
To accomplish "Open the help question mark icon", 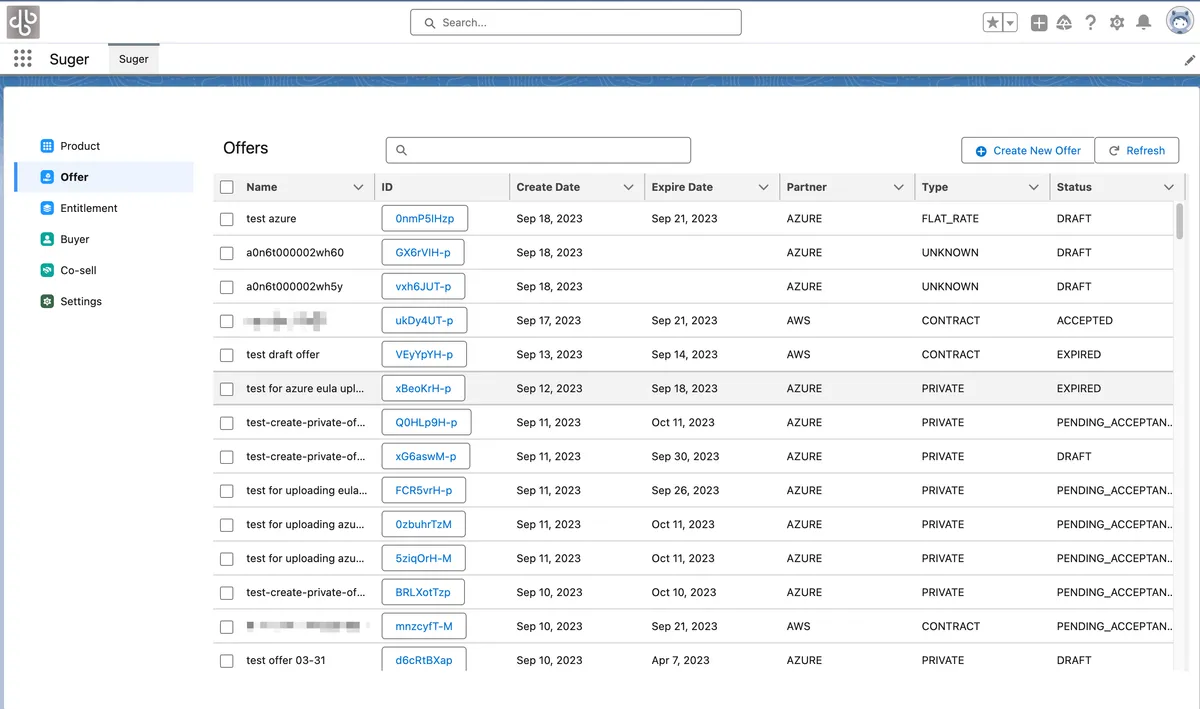I will click(1091, 23).
